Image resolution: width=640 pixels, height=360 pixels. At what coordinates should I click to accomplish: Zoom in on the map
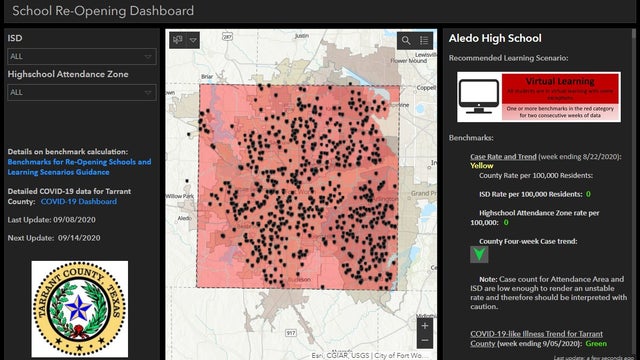pyautogui.click(x=425, y=326)
